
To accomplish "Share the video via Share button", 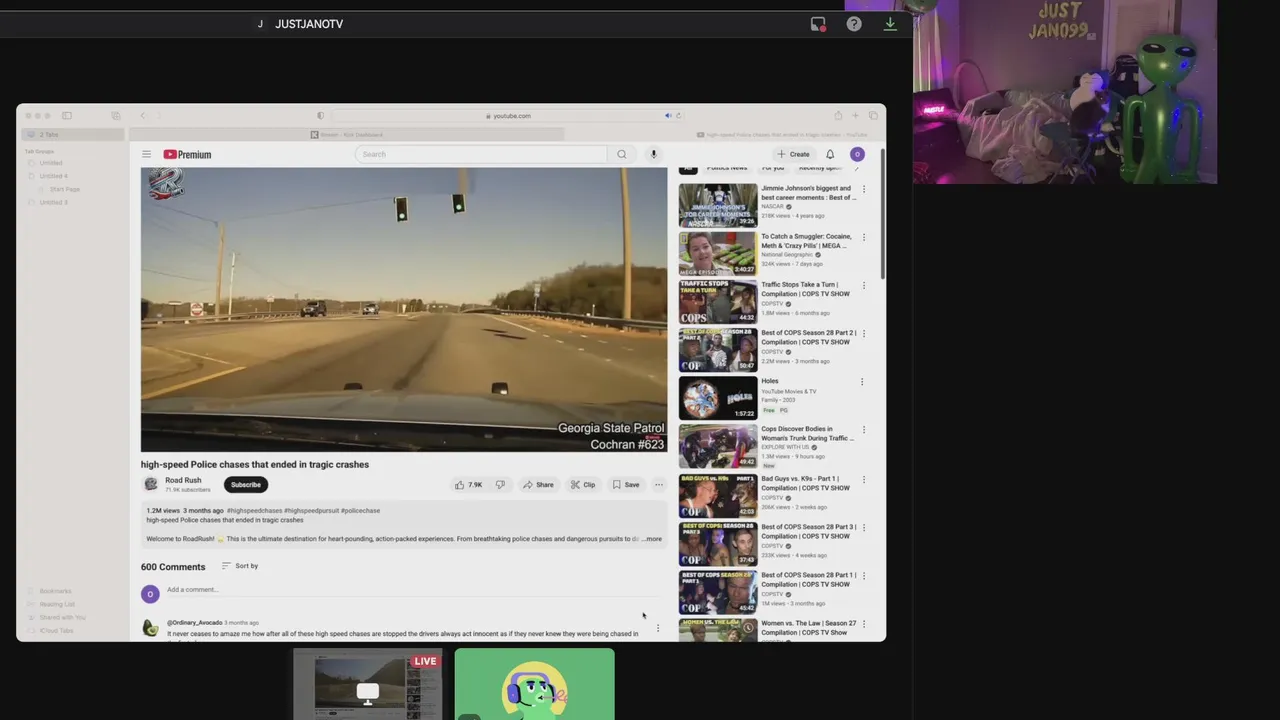I will coord(538,485).
